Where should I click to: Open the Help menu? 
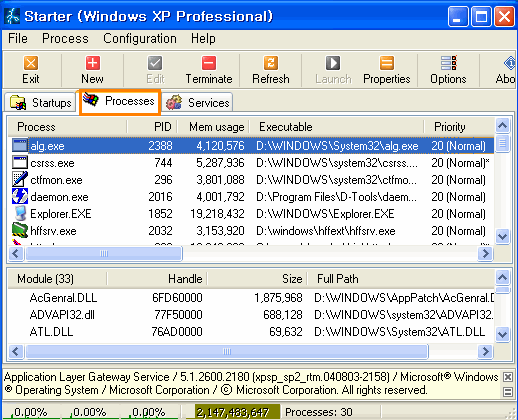click(203, 39)
